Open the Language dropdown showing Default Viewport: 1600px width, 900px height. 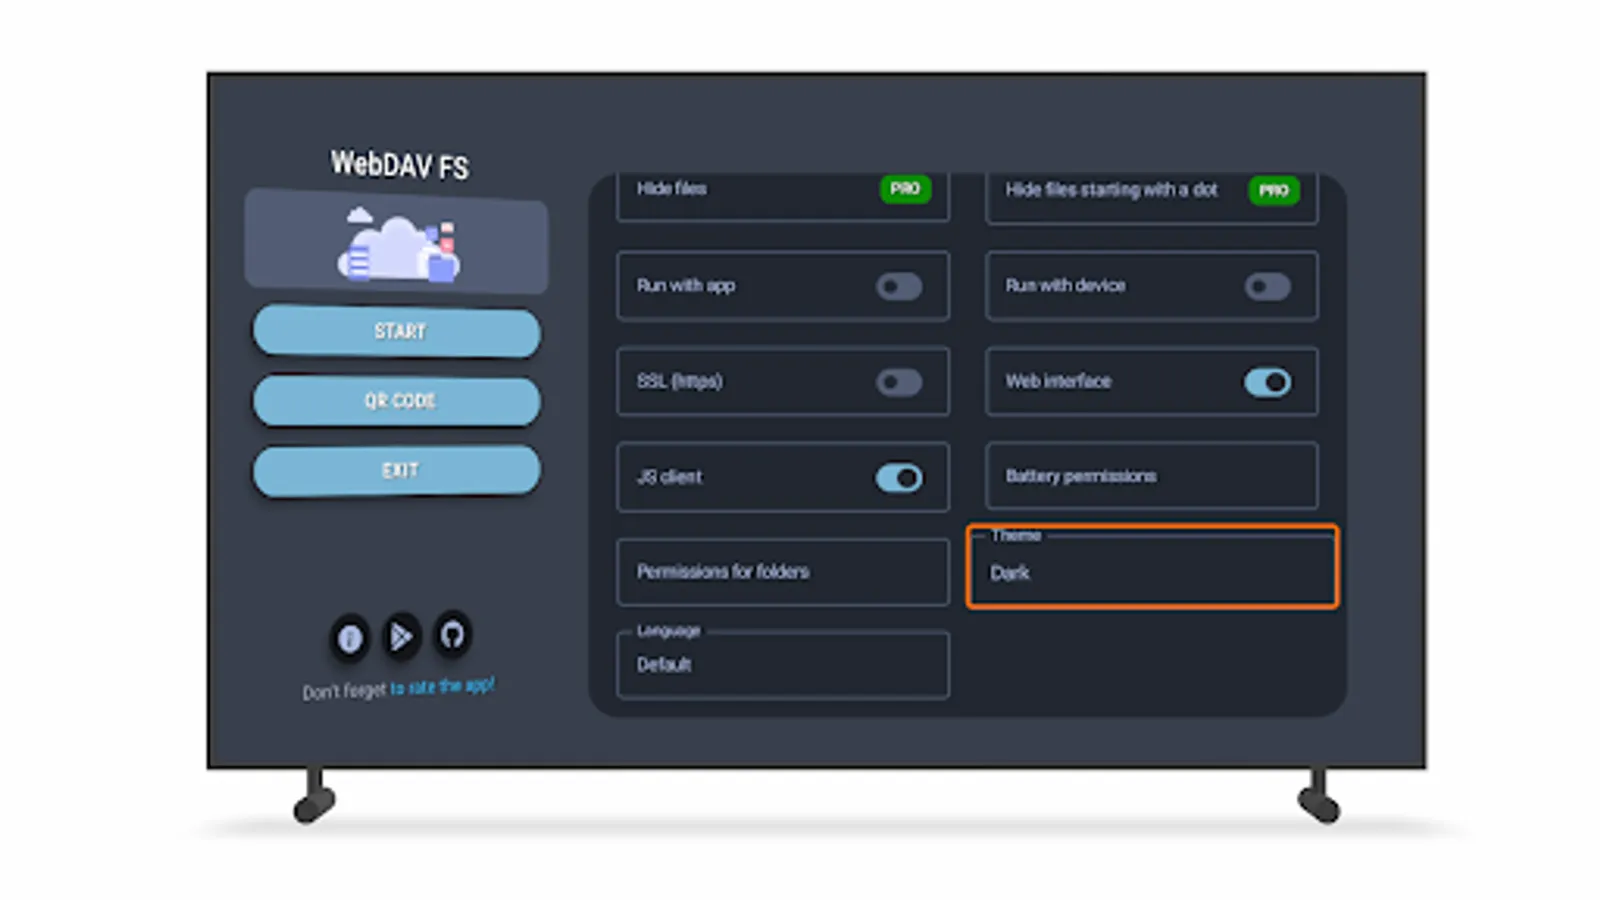tap(782, 664)
